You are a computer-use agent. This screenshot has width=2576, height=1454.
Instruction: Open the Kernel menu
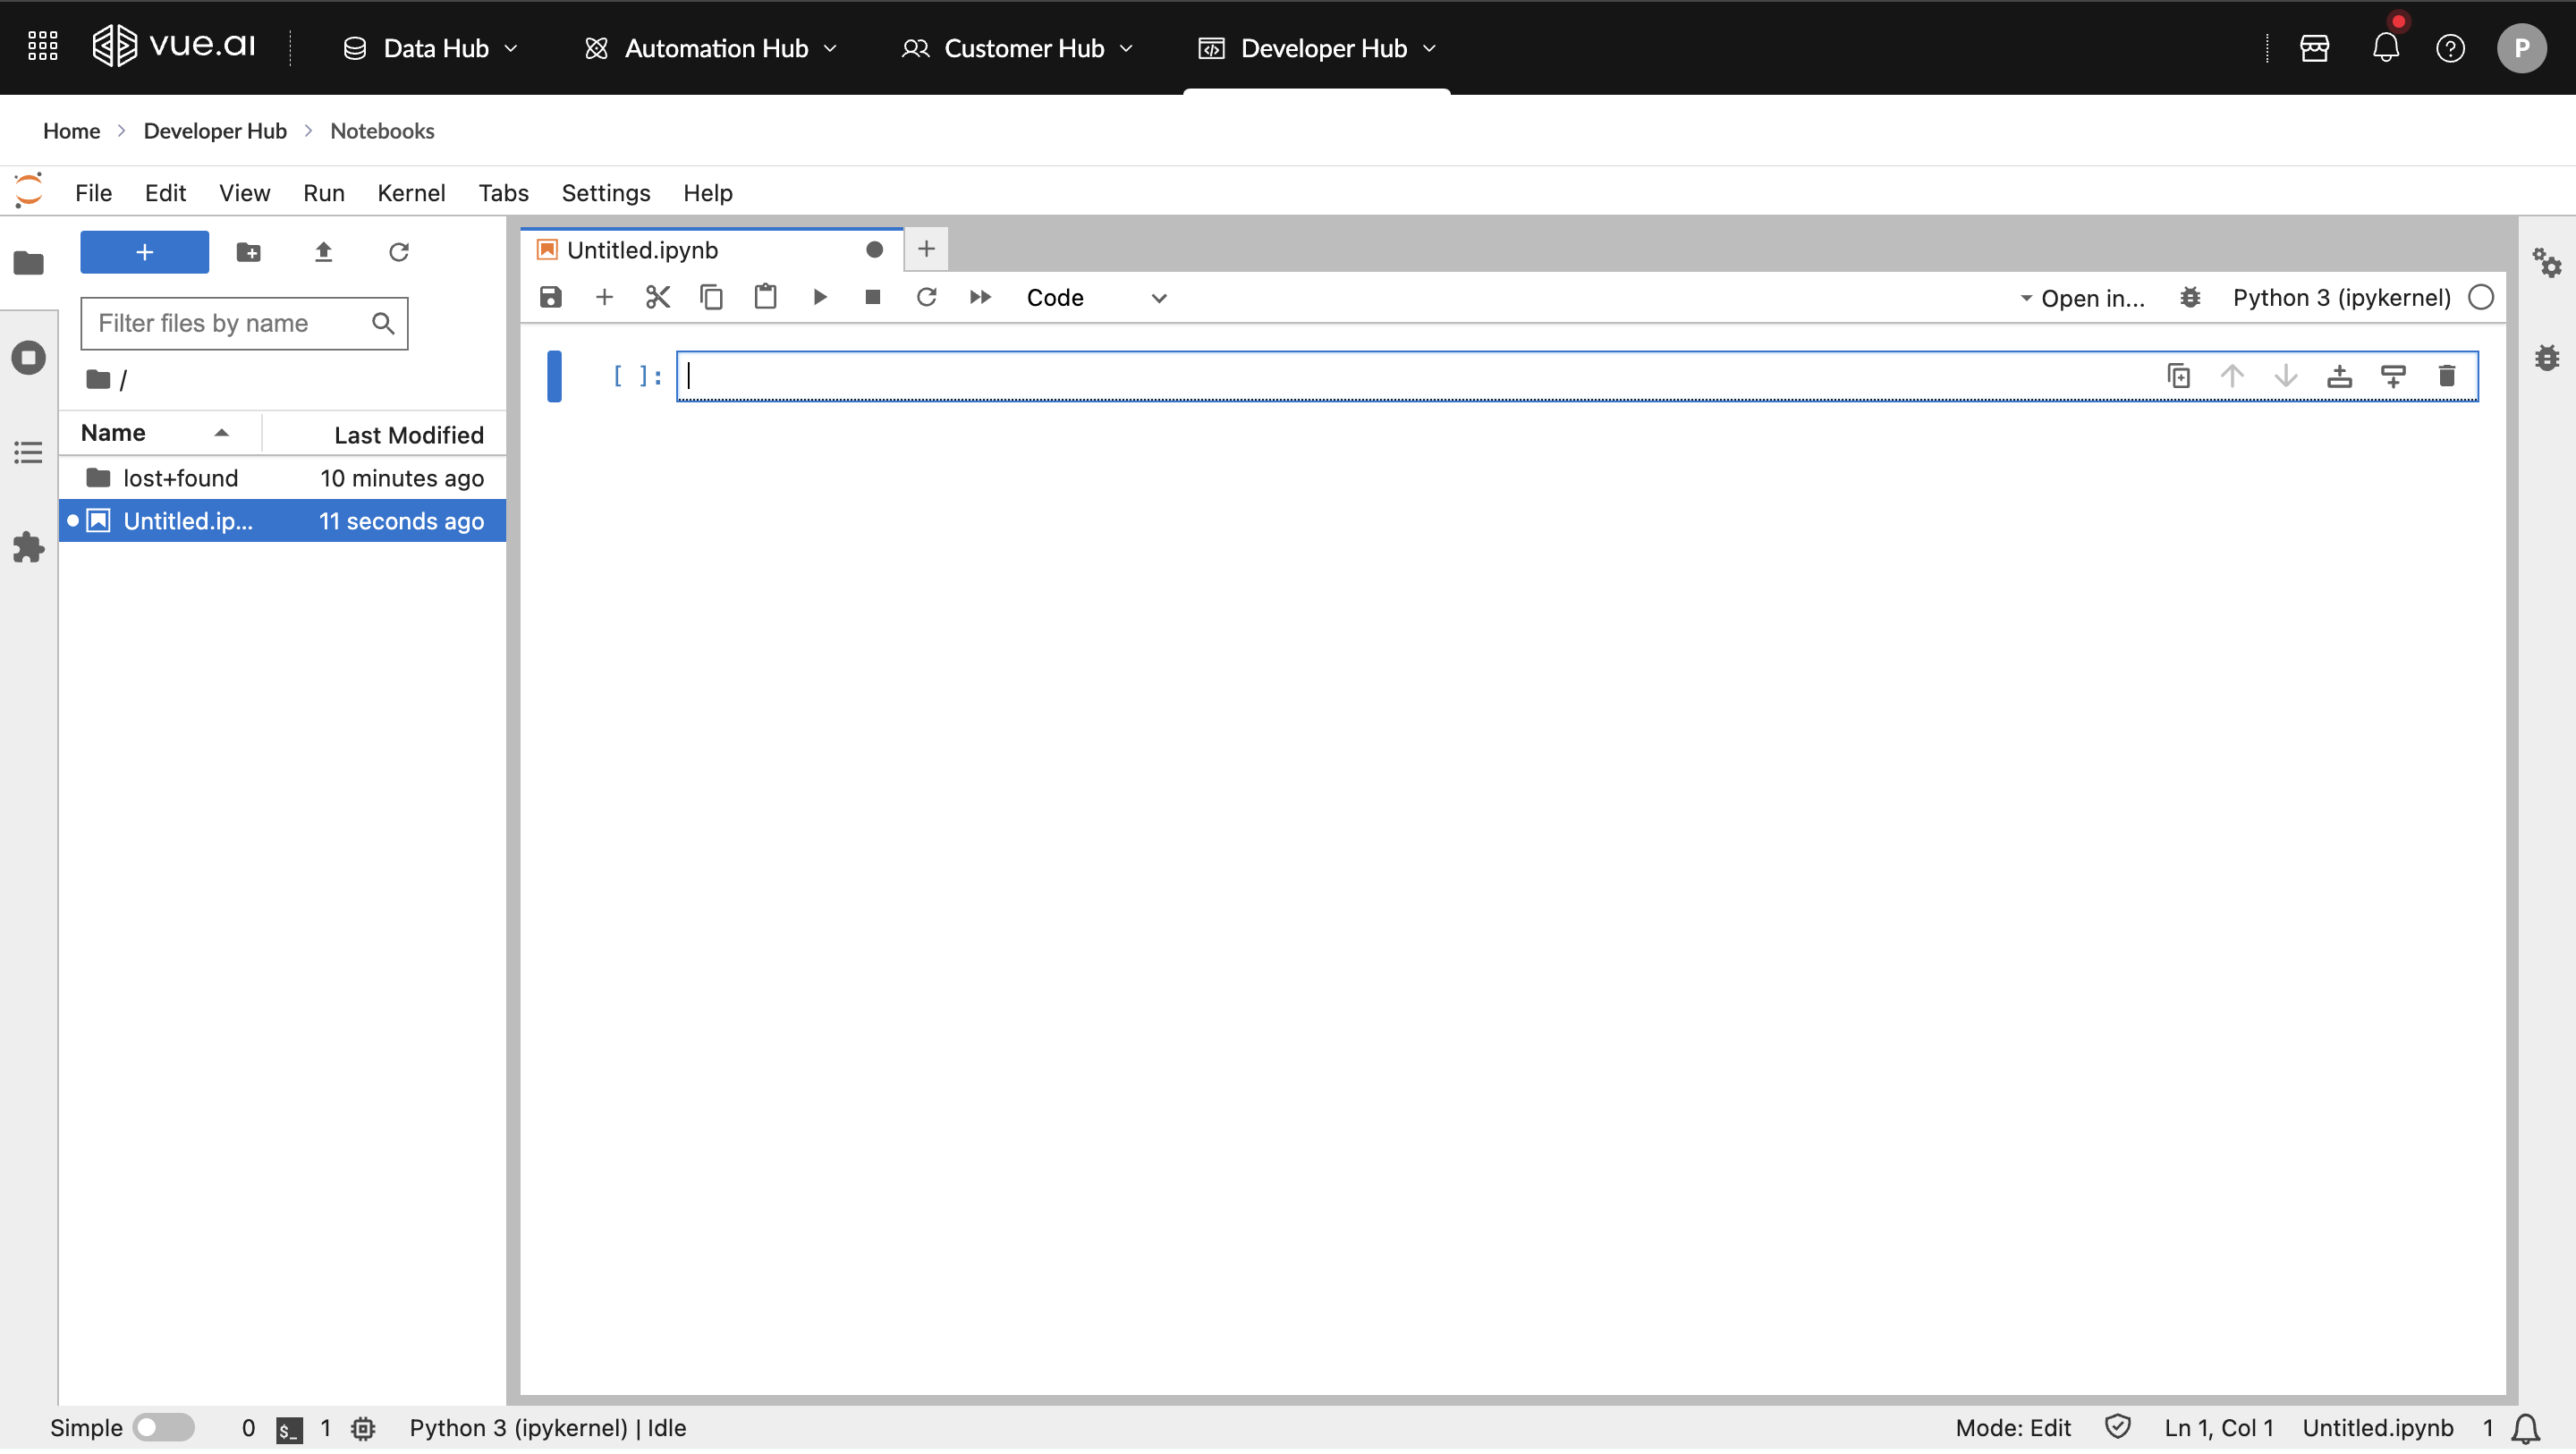(411, 193)
